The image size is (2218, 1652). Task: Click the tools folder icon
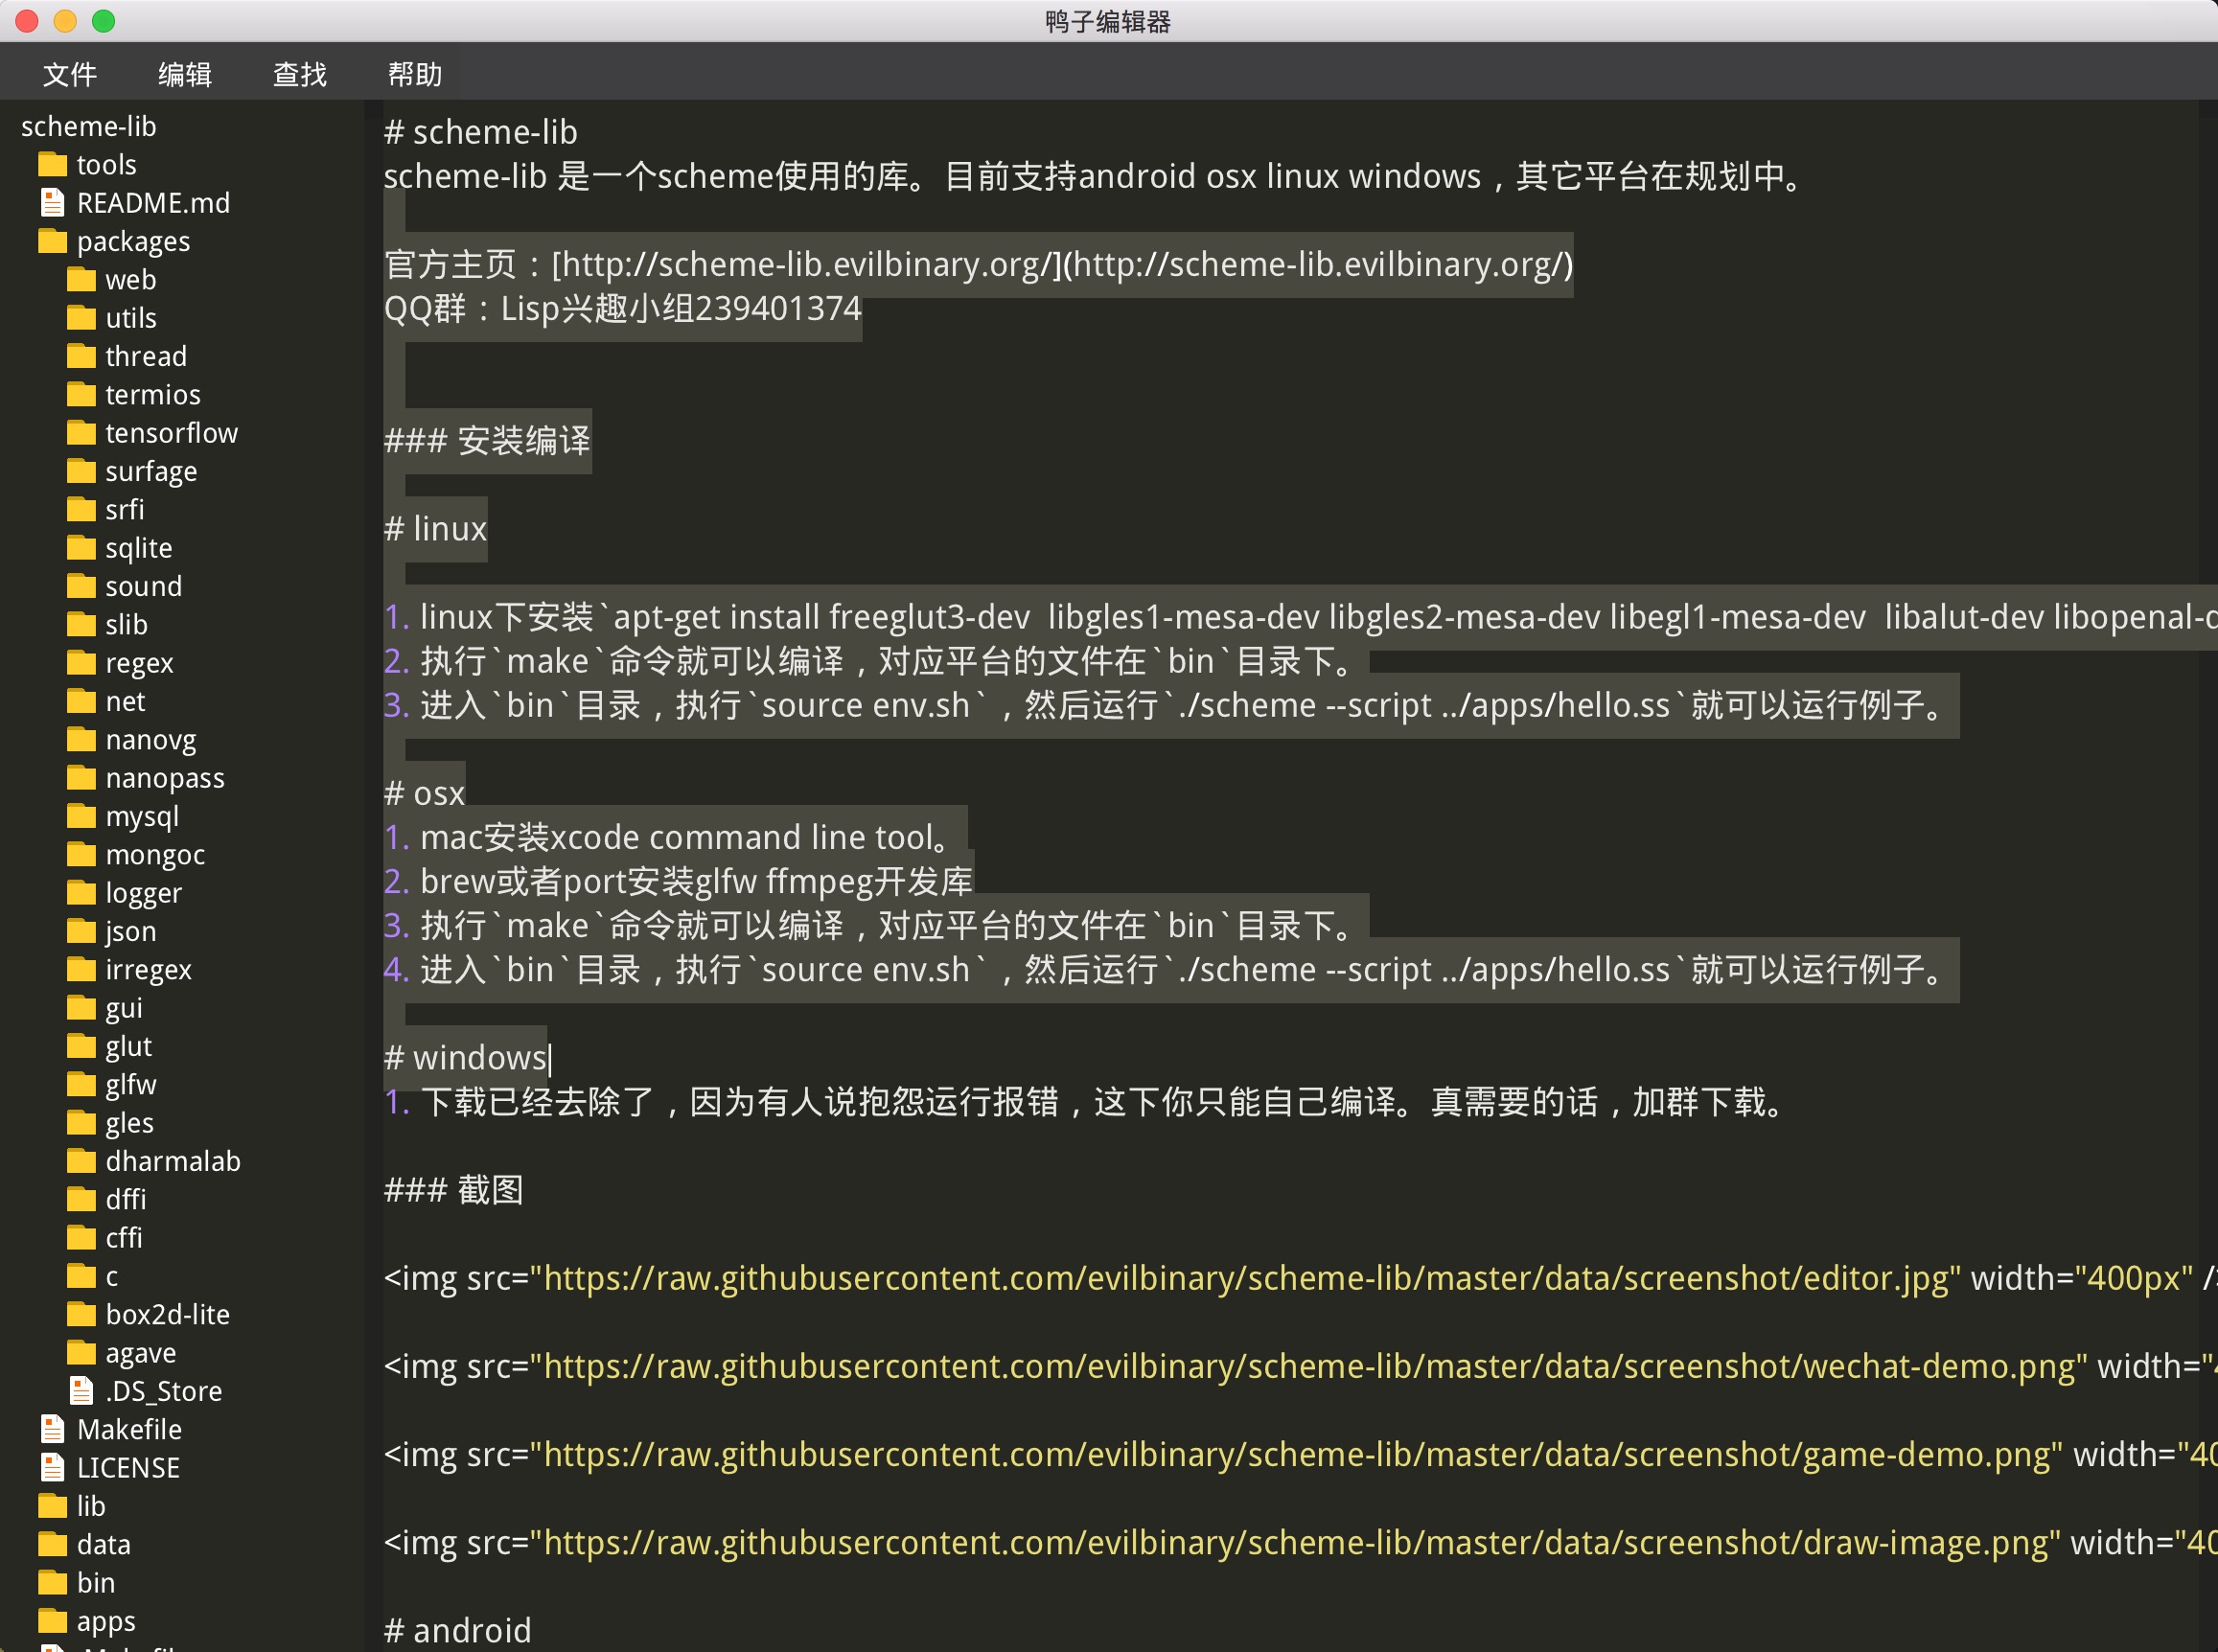[52, 164]
